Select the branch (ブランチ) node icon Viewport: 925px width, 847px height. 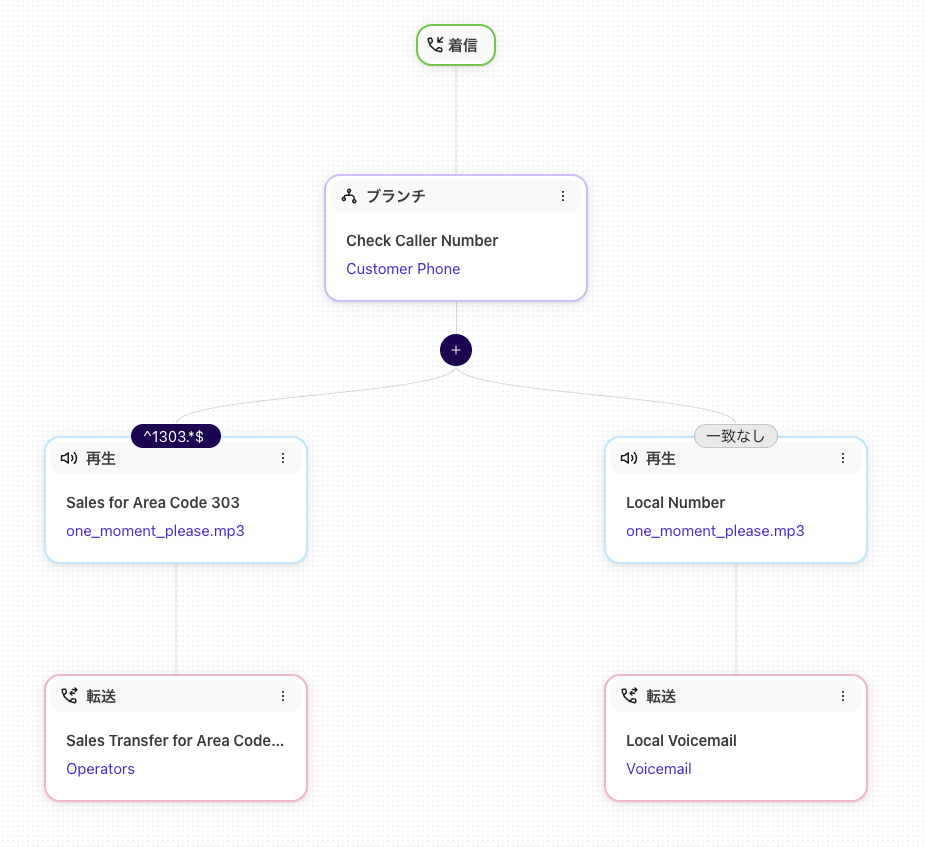pyautogui.click(x=349, y=196)
